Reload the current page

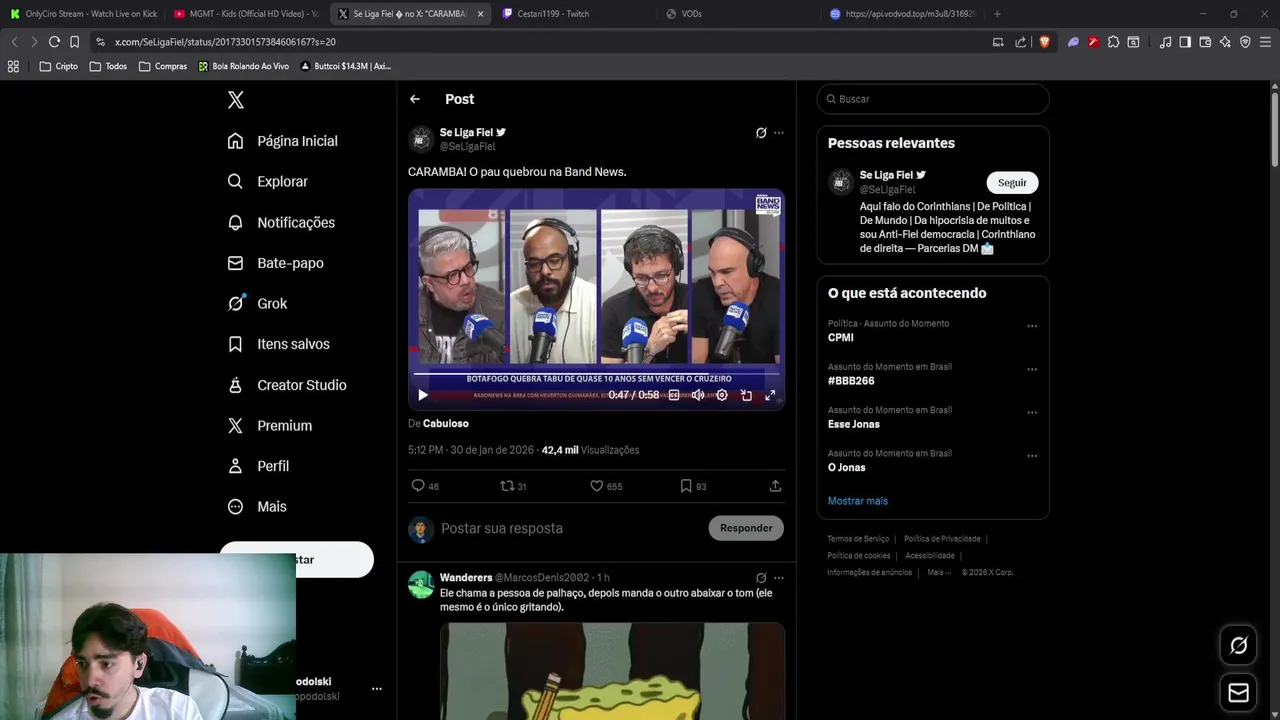coord(54,42)
